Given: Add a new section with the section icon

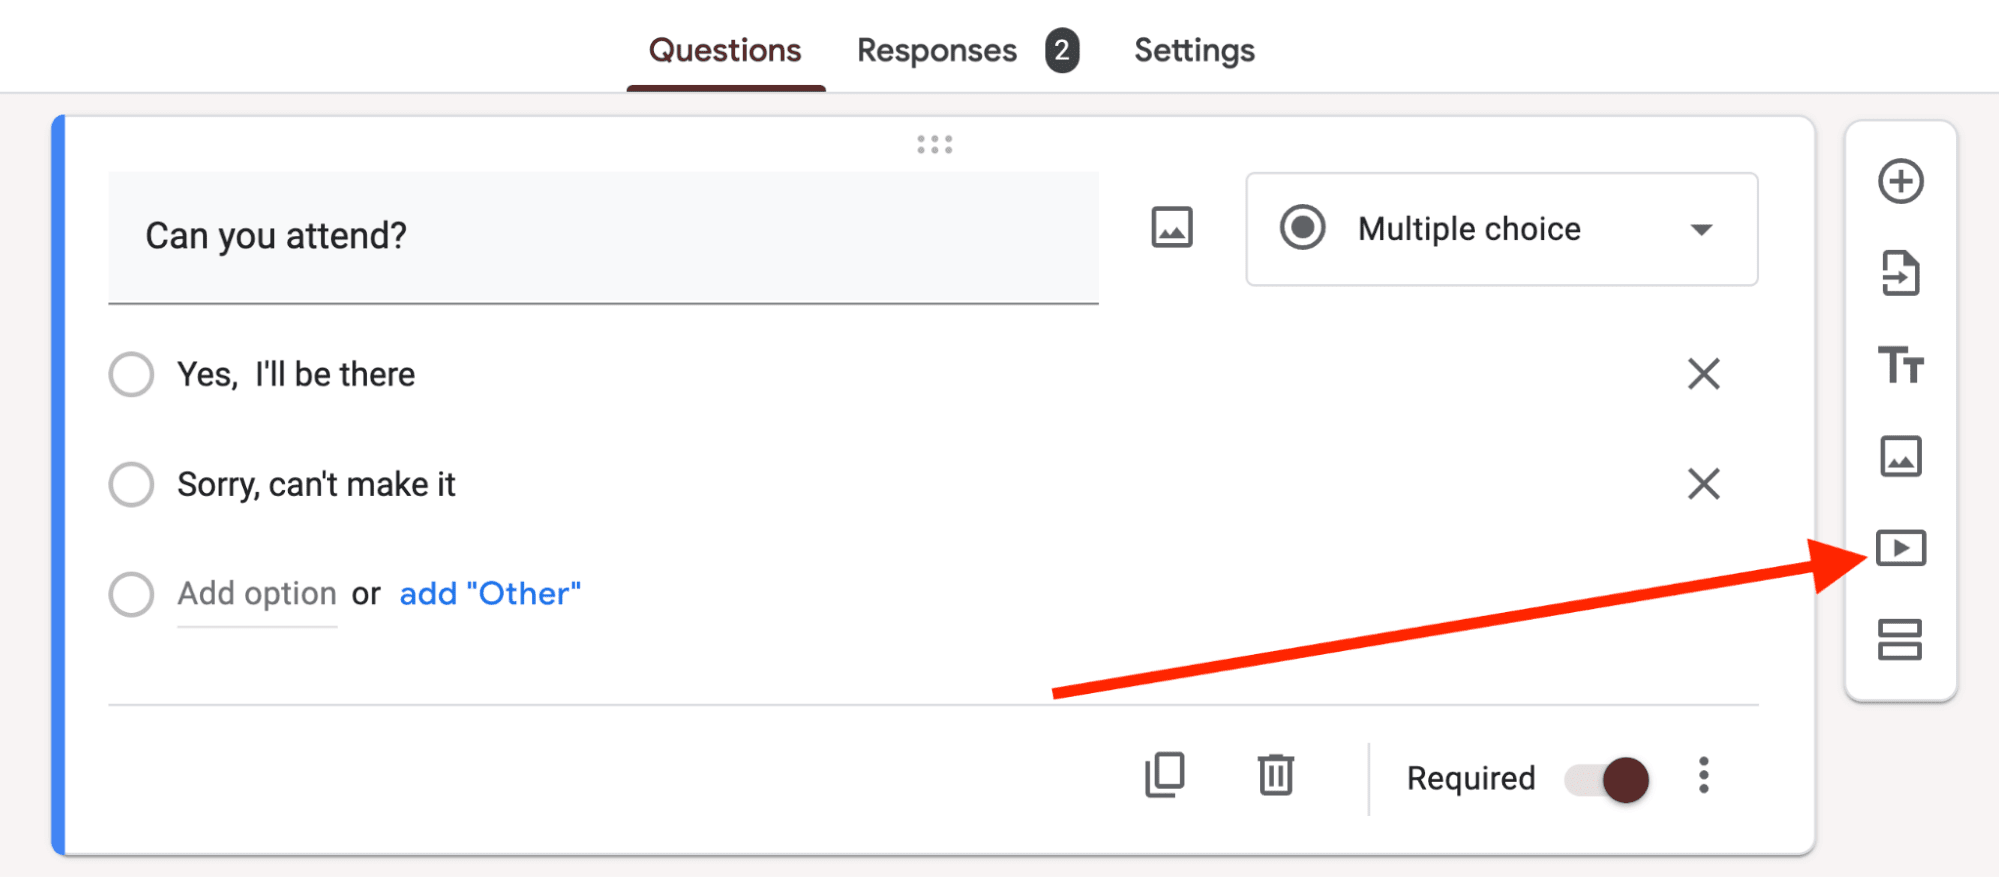Looking at the screenshot, I should tap(1900, 641).
